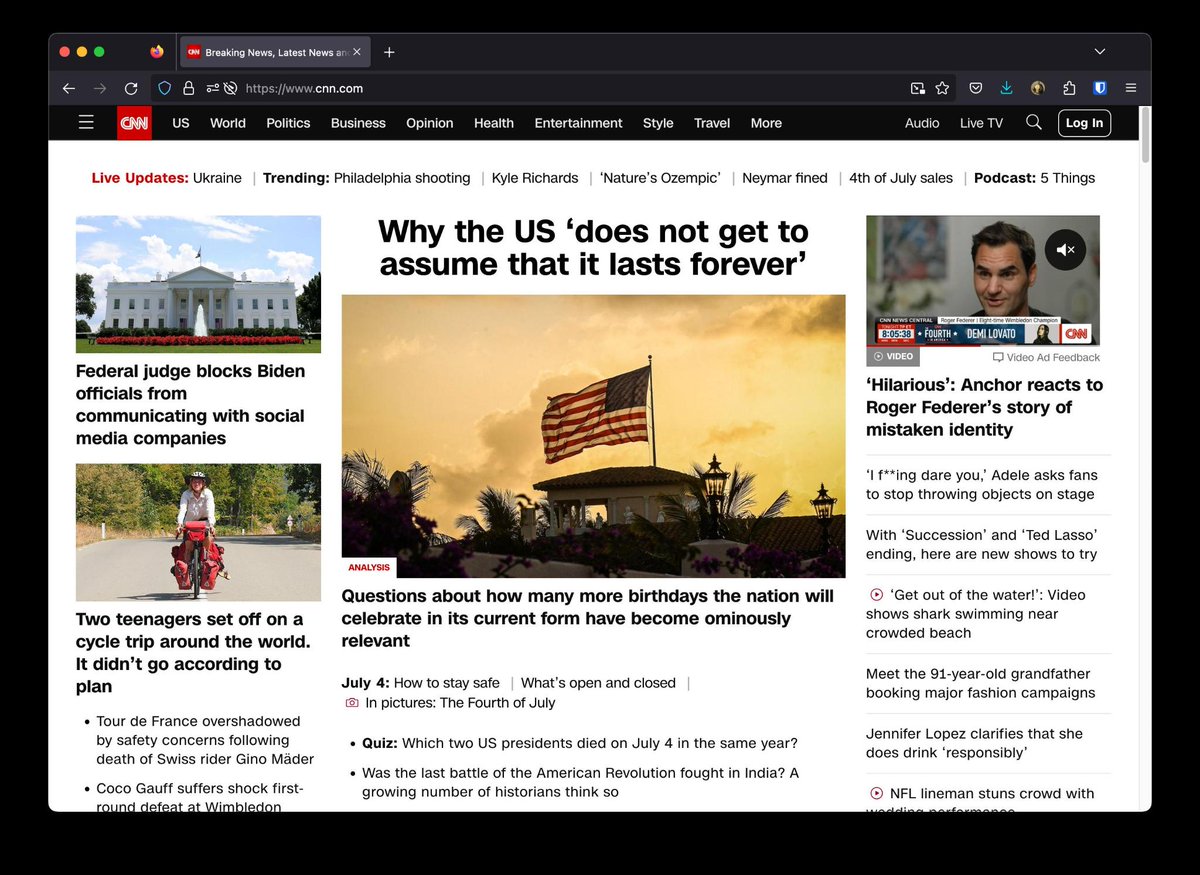
Task: Go to Opinion
Action: 430,123
